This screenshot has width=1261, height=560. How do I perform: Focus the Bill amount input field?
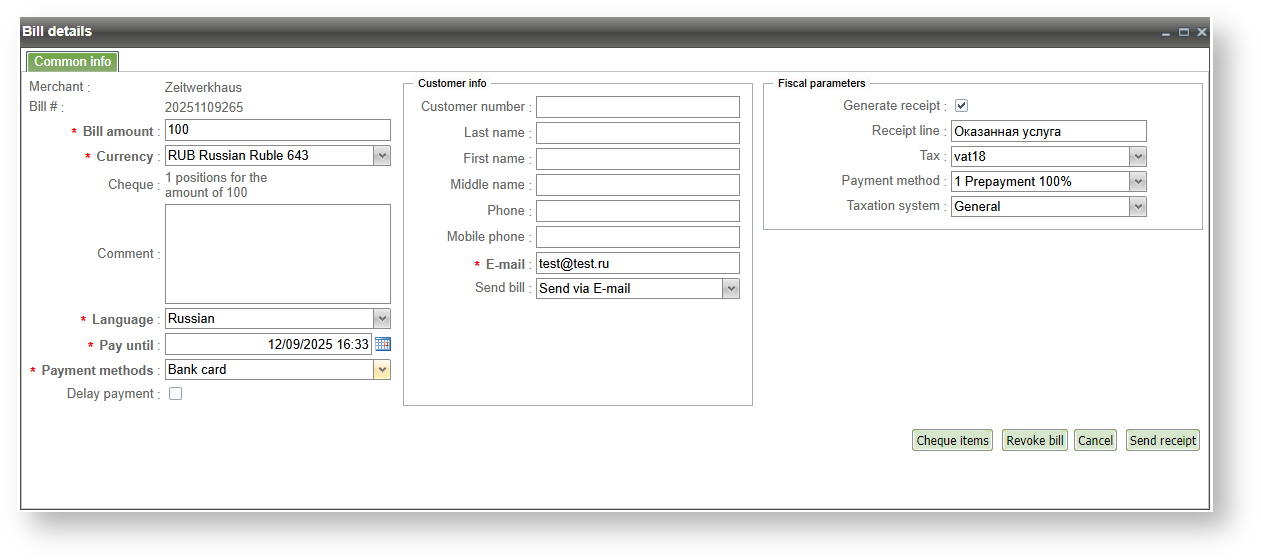pyautogui.click(x=277, y=130)
